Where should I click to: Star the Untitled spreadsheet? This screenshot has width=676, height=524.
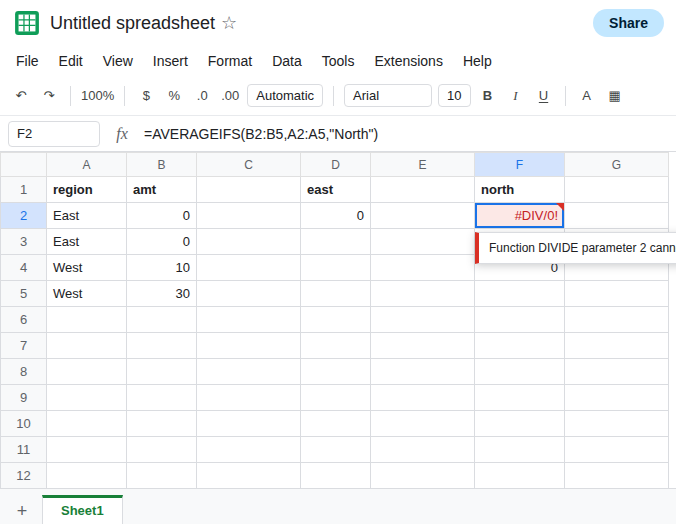229,23
